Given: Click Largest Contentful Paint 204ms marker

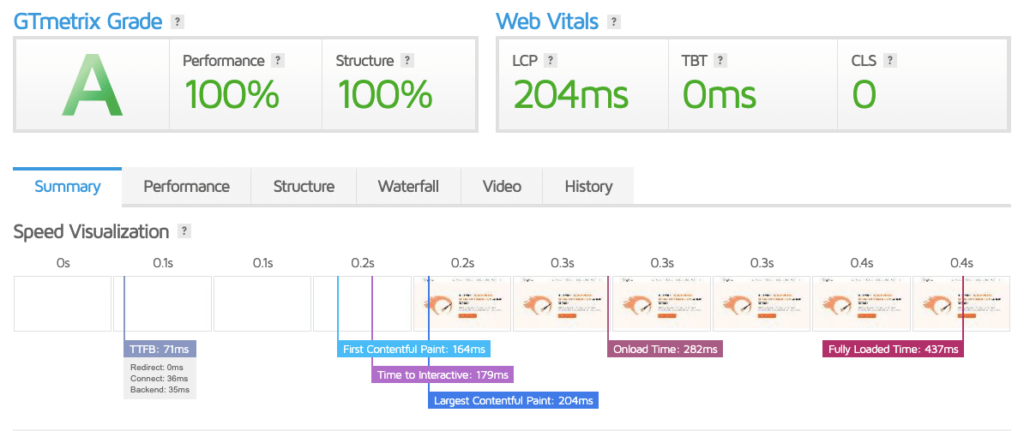Looking at the screenshot, I should coord(514,401).
